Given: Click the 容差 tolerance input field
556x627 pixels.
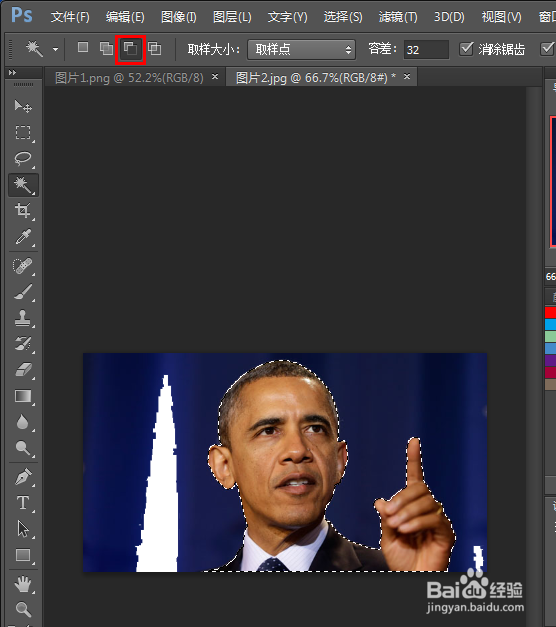Looking at the screenshot, I should click(x=426, y=50).
